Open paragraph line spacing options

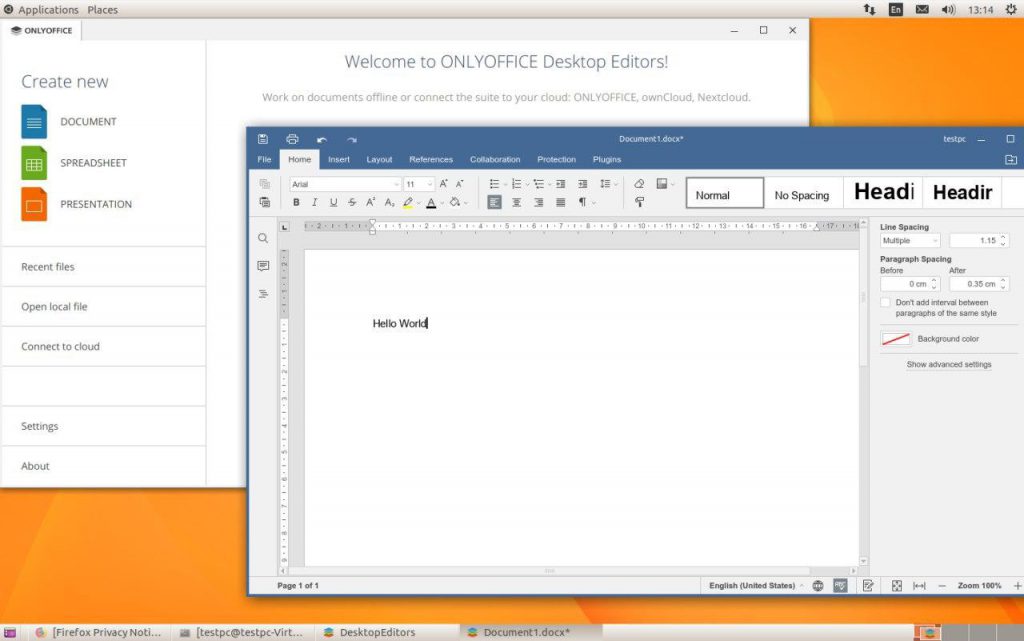605,184
